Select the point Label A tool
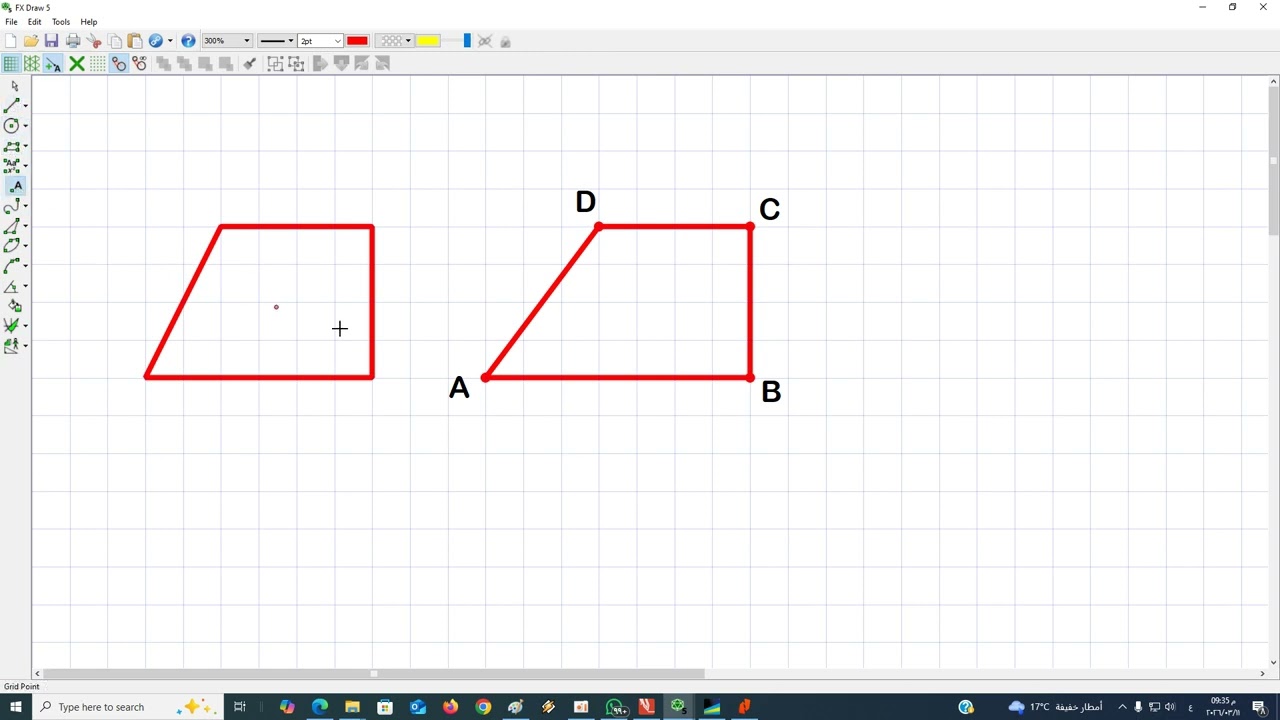Image resolution: width=1280 pixels, height=720 pixels. point(16,186)
